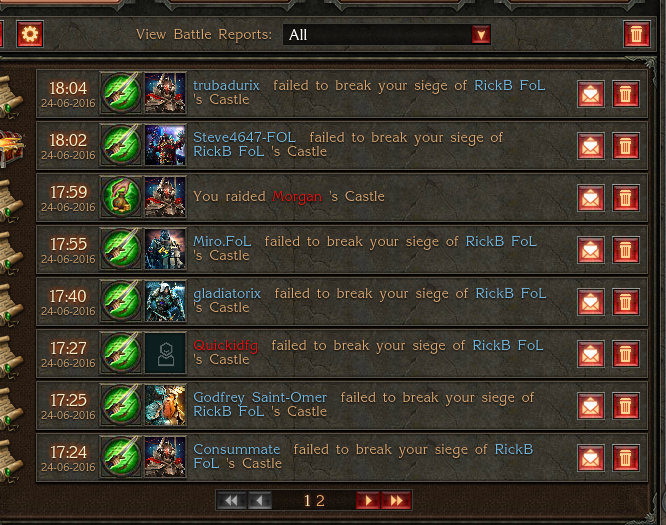
Task: Open envelope icon for Morgan raid report
Action: (x=591, y=198)
